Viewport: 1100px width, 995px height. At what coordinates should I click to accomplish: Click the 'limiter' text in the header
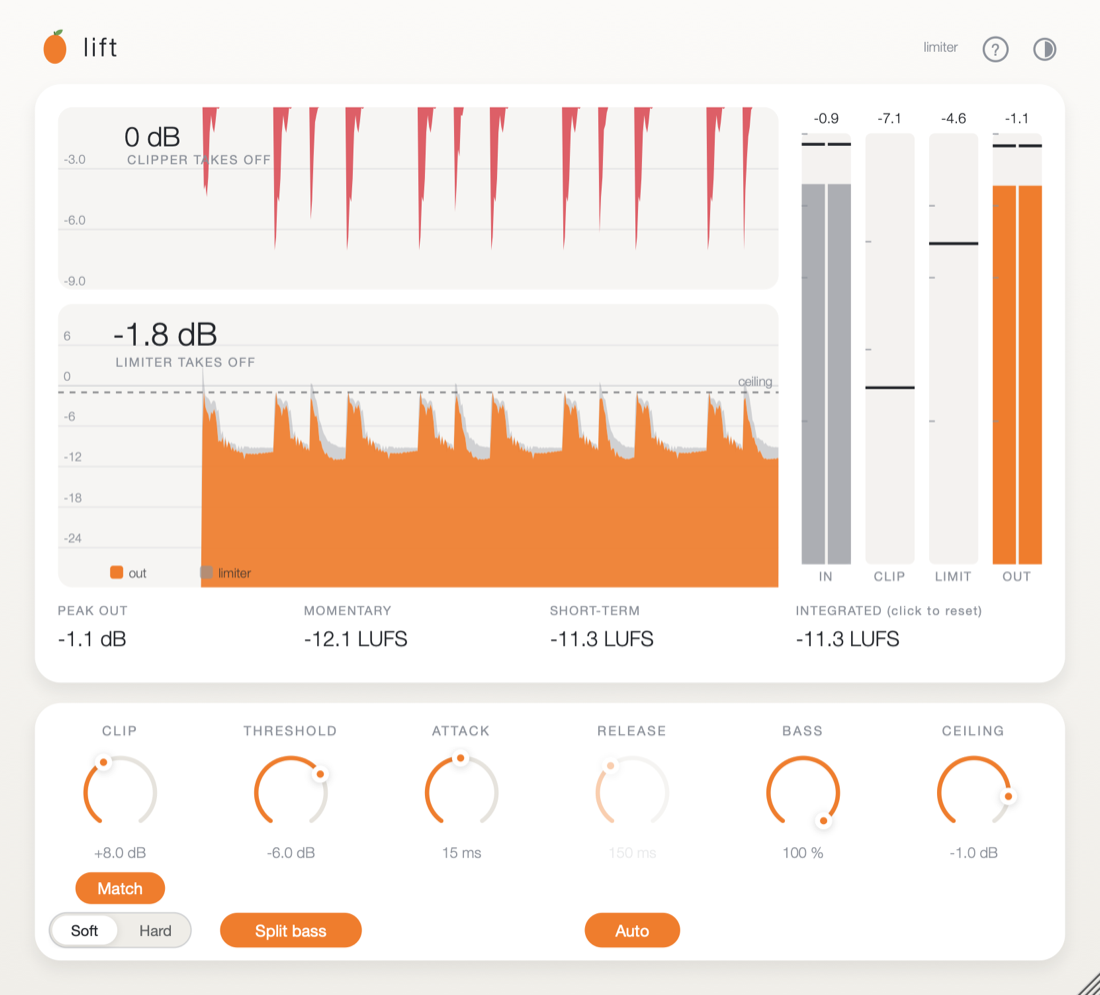(940, 47)
